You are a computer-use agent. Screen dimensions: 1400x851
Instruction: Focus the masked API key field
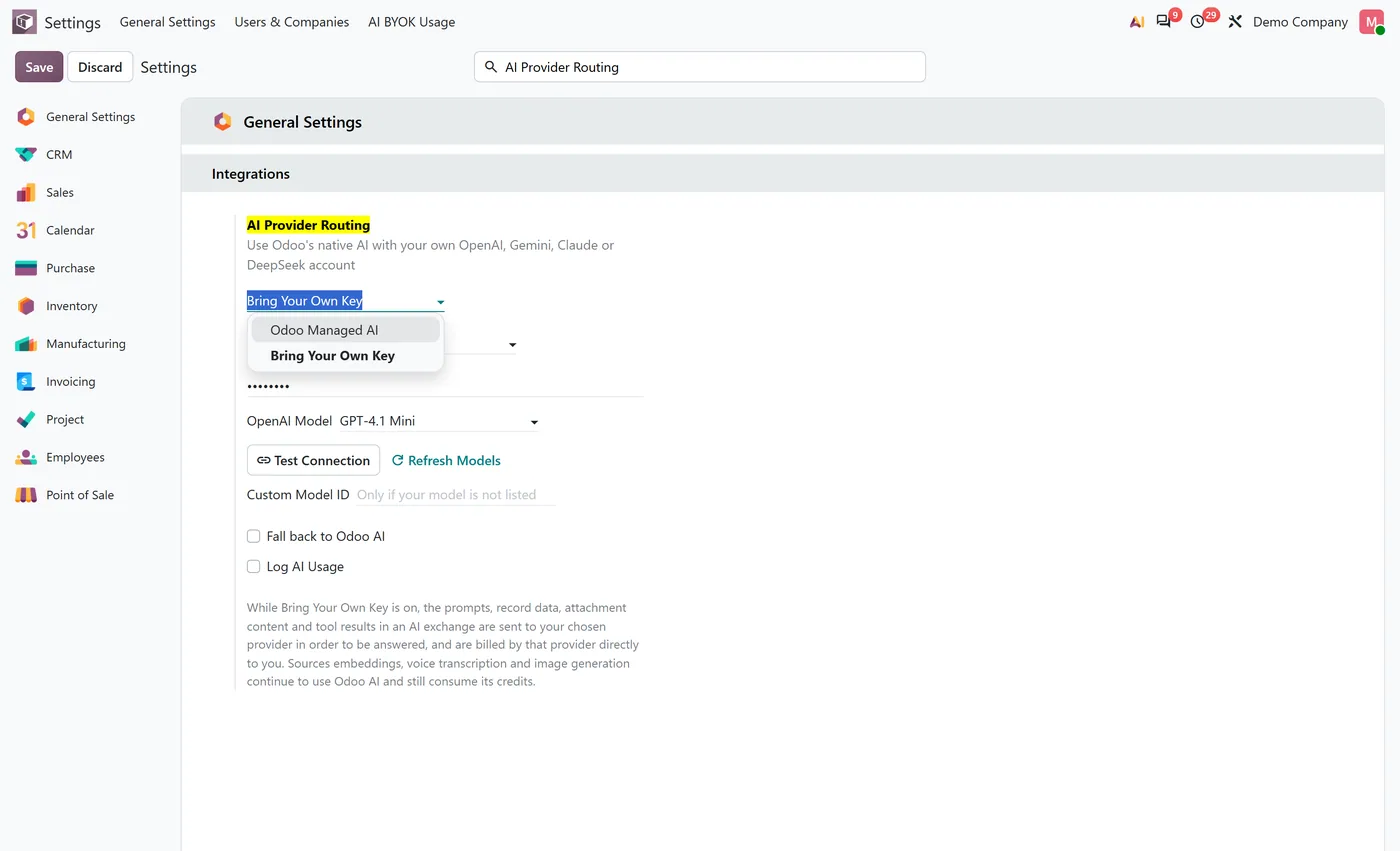(445, 386)
